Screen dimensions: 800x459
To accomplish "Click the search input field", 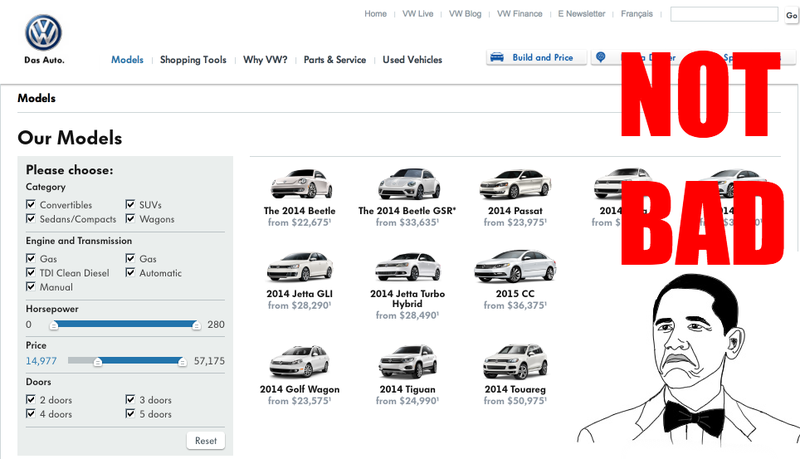I will coord(724,14).
